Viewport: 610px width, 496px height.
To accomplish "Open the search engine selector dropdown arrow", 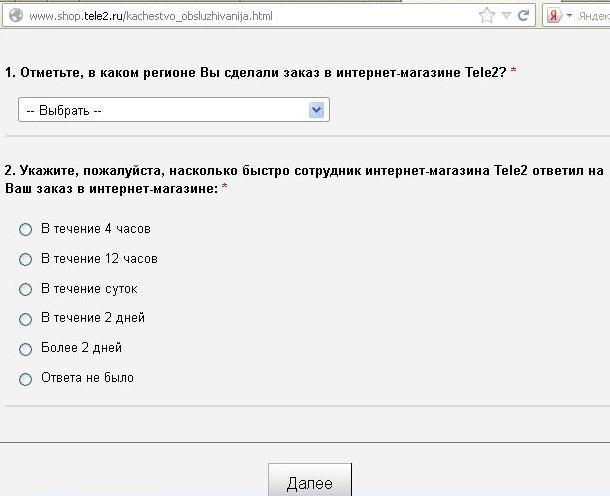I will pyautogui.click(x=569, y=16).
